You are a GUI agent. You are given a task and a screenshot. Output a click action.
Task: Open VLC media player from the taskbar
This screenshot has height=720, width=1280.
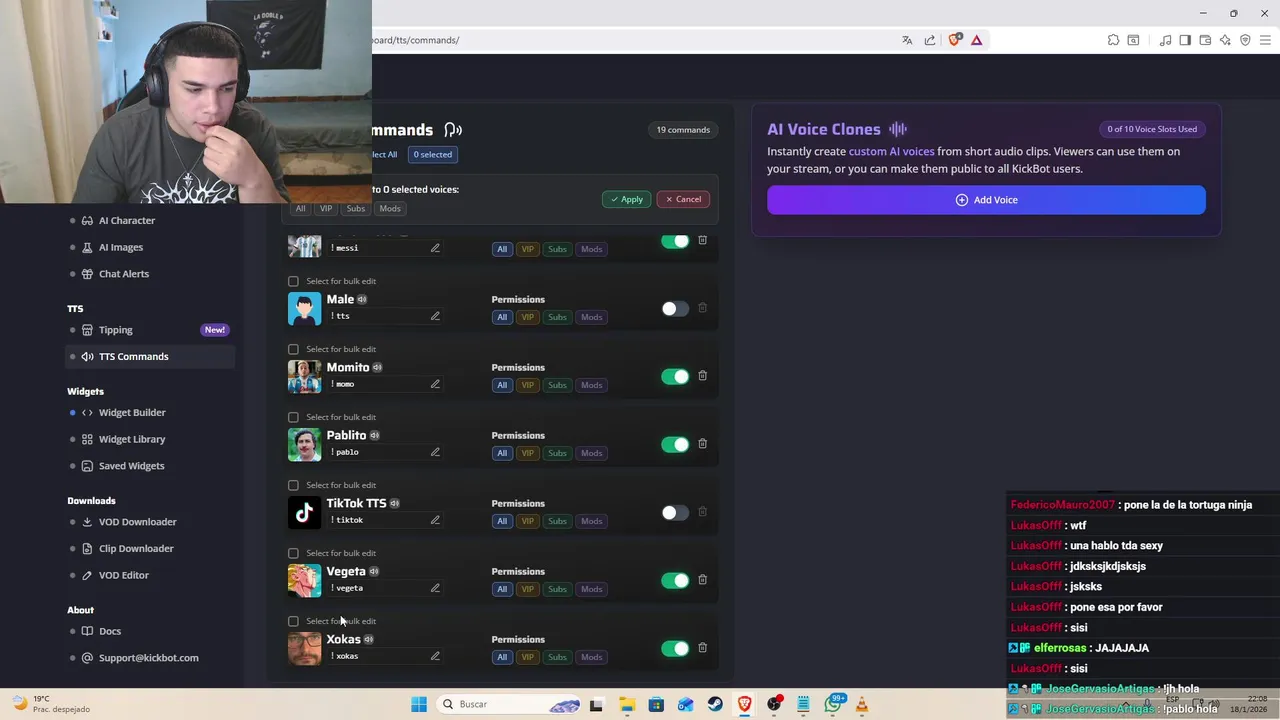click(861, 704)
